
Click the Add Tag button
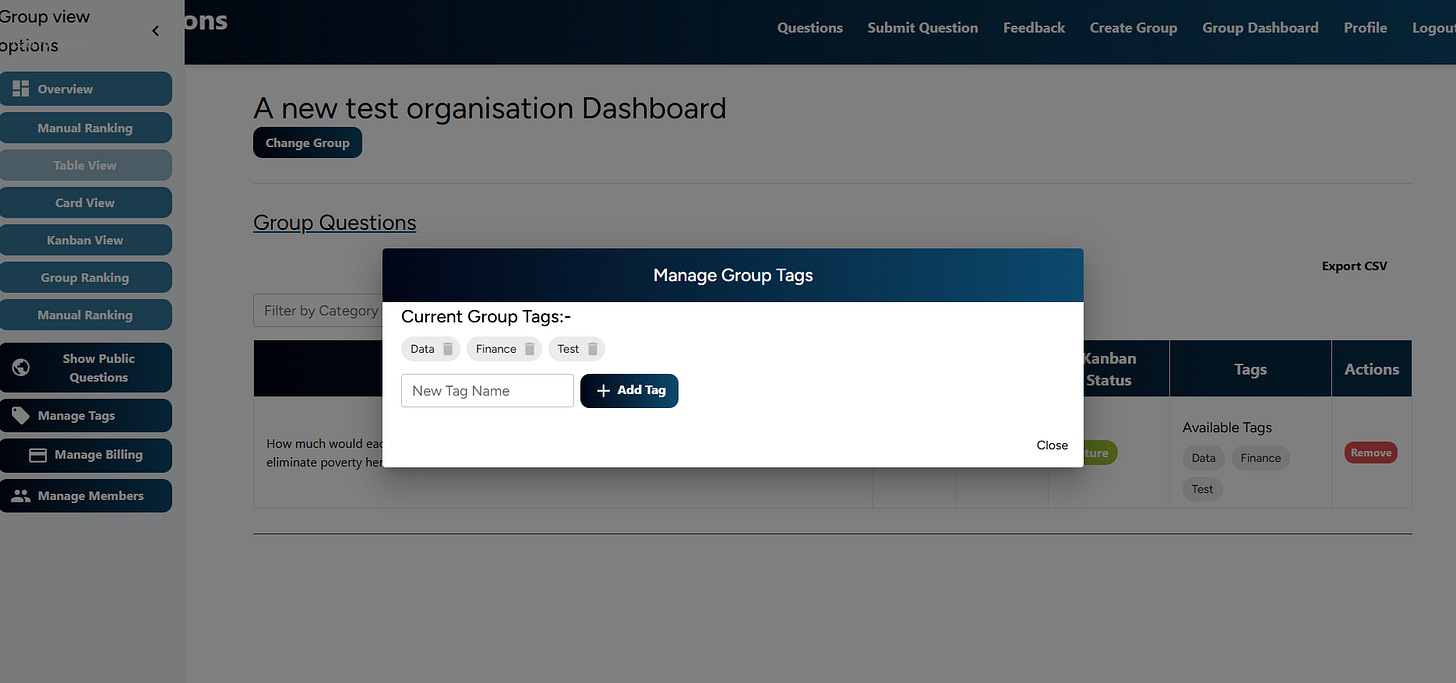(629, 391)
